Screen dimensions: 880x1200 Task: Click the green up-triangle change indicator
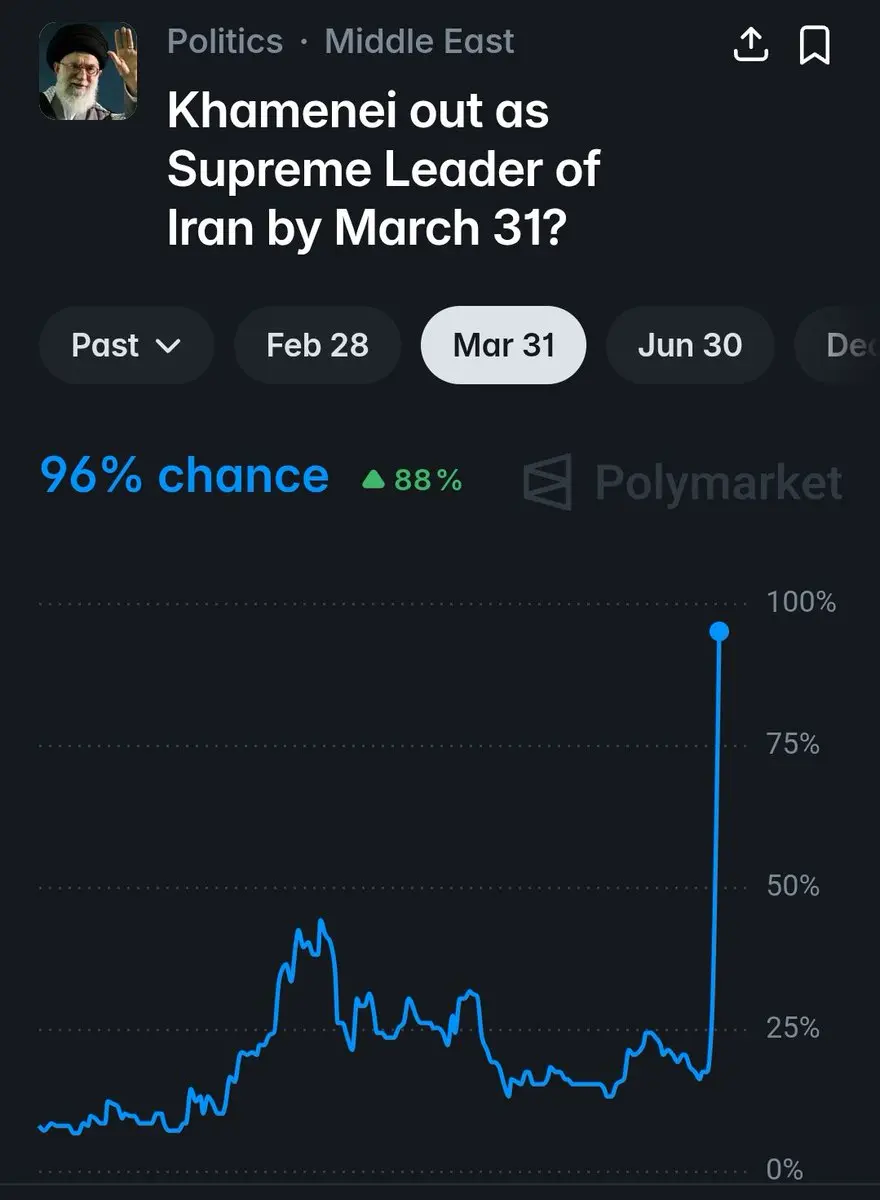point(374,481)
